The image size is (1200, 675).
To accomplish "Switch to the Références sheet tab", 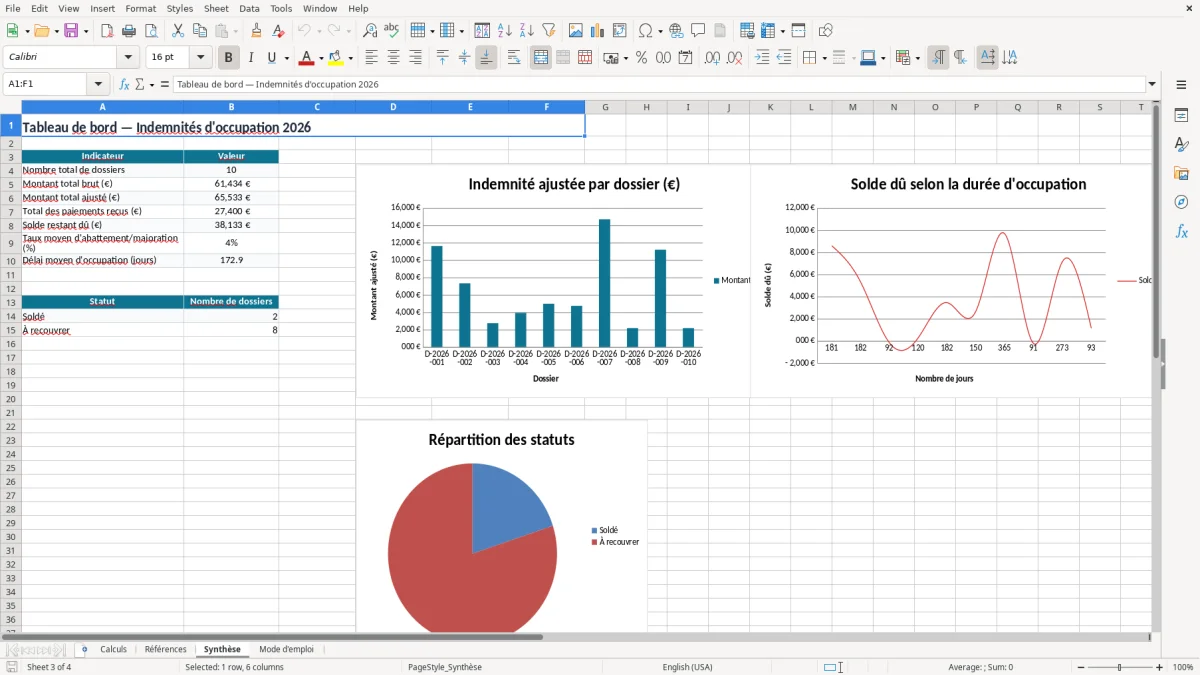I will tap(165, 649).
